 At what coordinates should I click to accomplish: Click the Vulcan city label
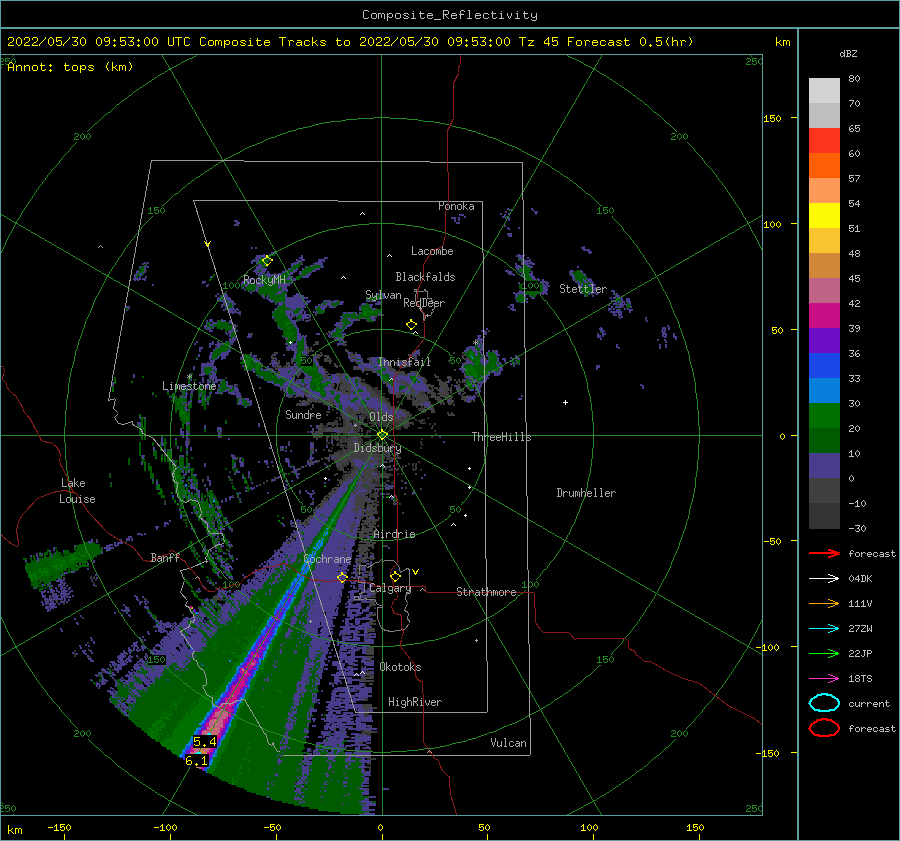tap(509, 743)
